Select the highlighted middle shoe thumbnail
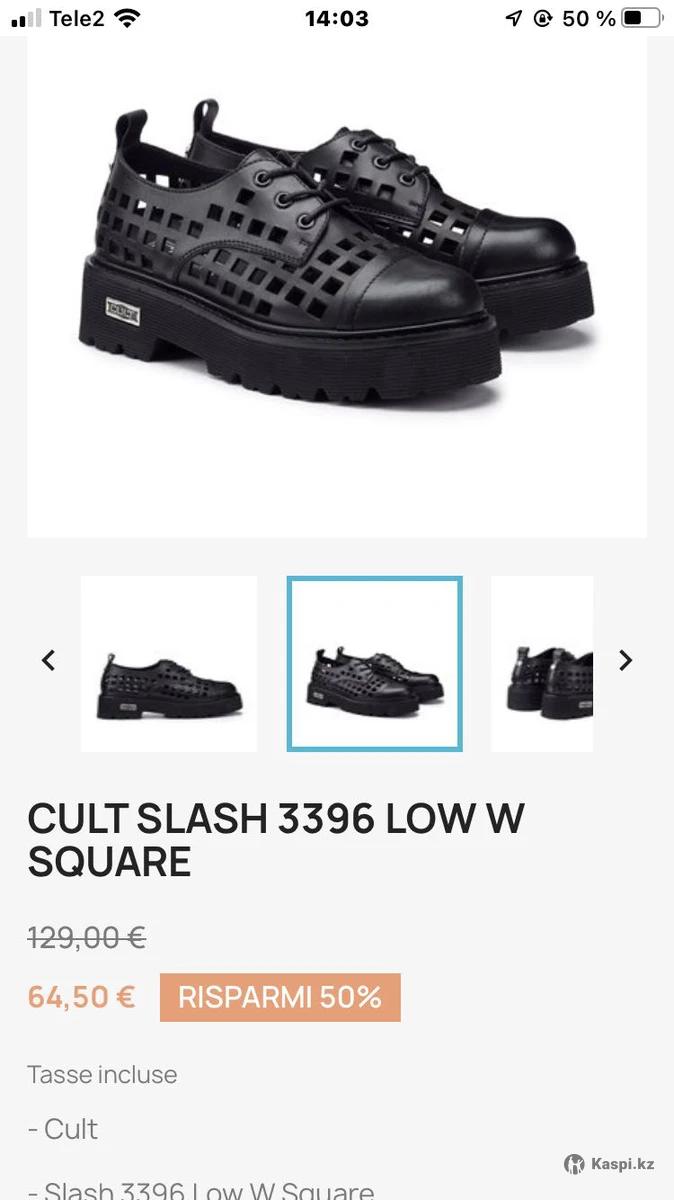 (x=375, y=664)
